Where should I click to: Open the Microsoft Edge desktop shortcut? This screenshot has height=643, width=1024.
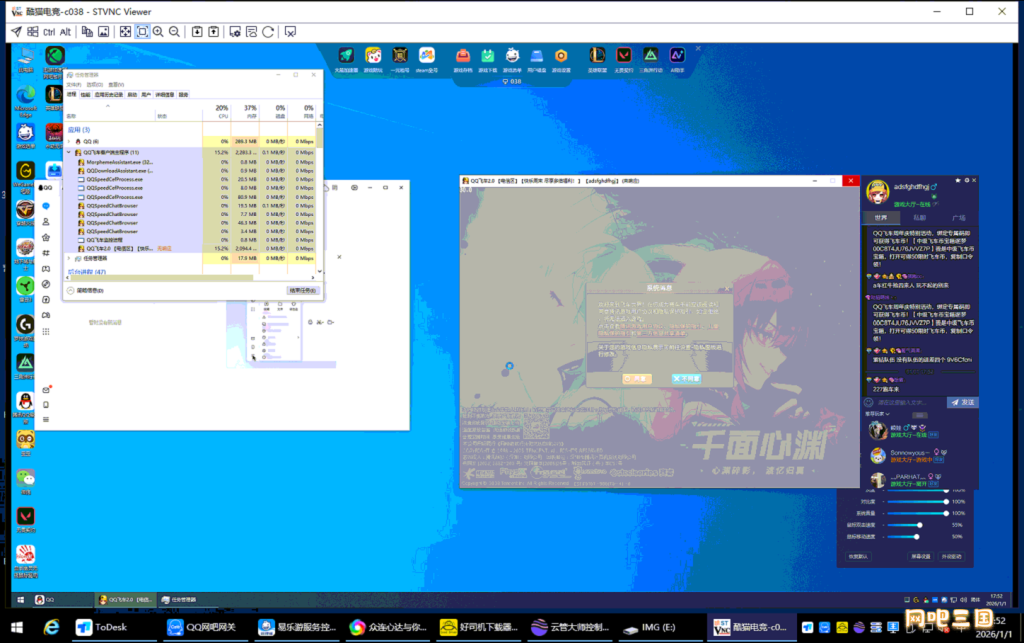[x=25, y=93]
